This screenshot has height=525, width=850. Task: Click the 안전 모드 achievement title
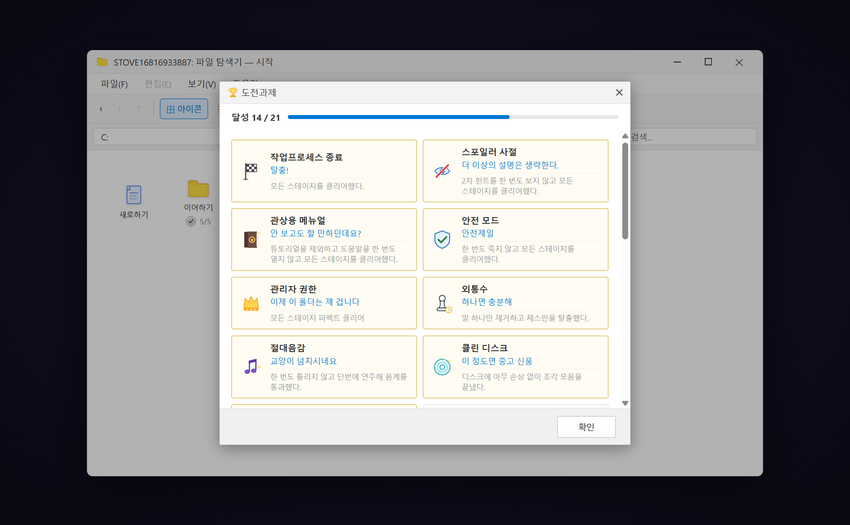pos(480,220)
